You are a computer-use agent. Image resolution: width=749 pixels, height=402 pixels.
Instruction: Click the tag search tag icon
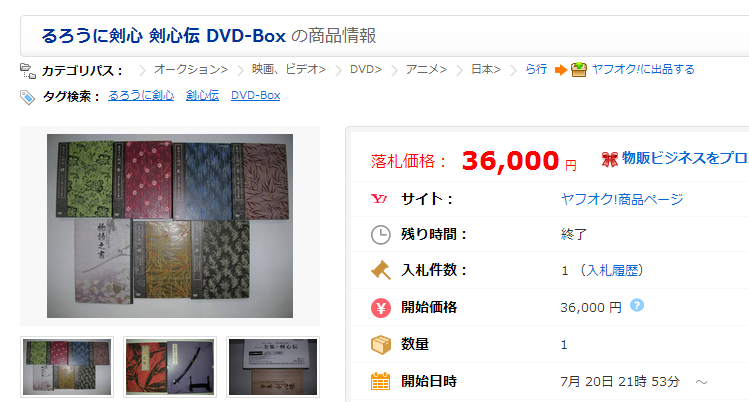tap(27, 97)
